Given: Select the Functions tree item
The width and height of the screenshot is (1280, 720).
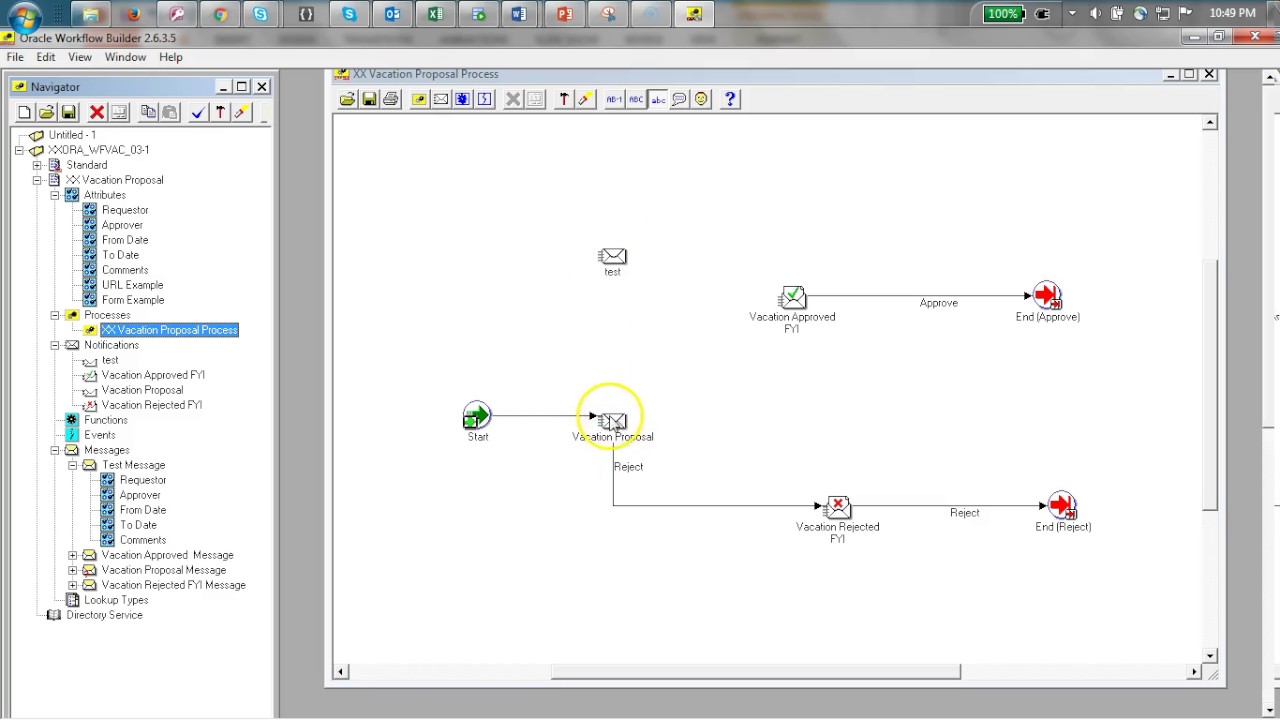Looking at the screenshot, I should tap(106, 420).
